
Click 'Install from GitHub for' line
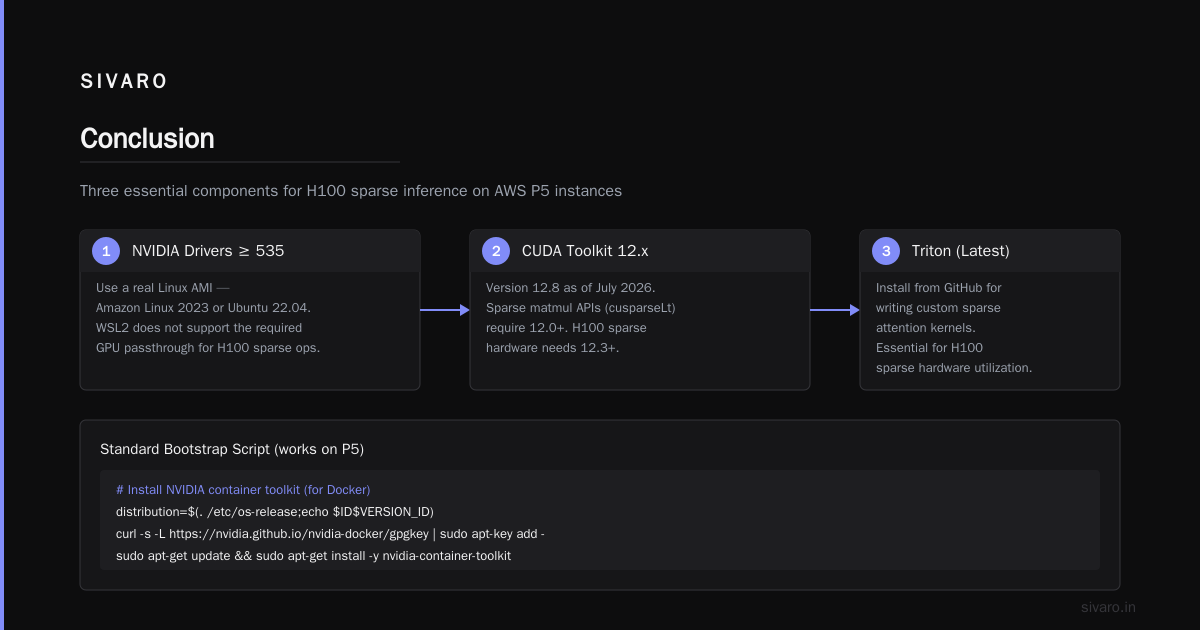[938, 288]
